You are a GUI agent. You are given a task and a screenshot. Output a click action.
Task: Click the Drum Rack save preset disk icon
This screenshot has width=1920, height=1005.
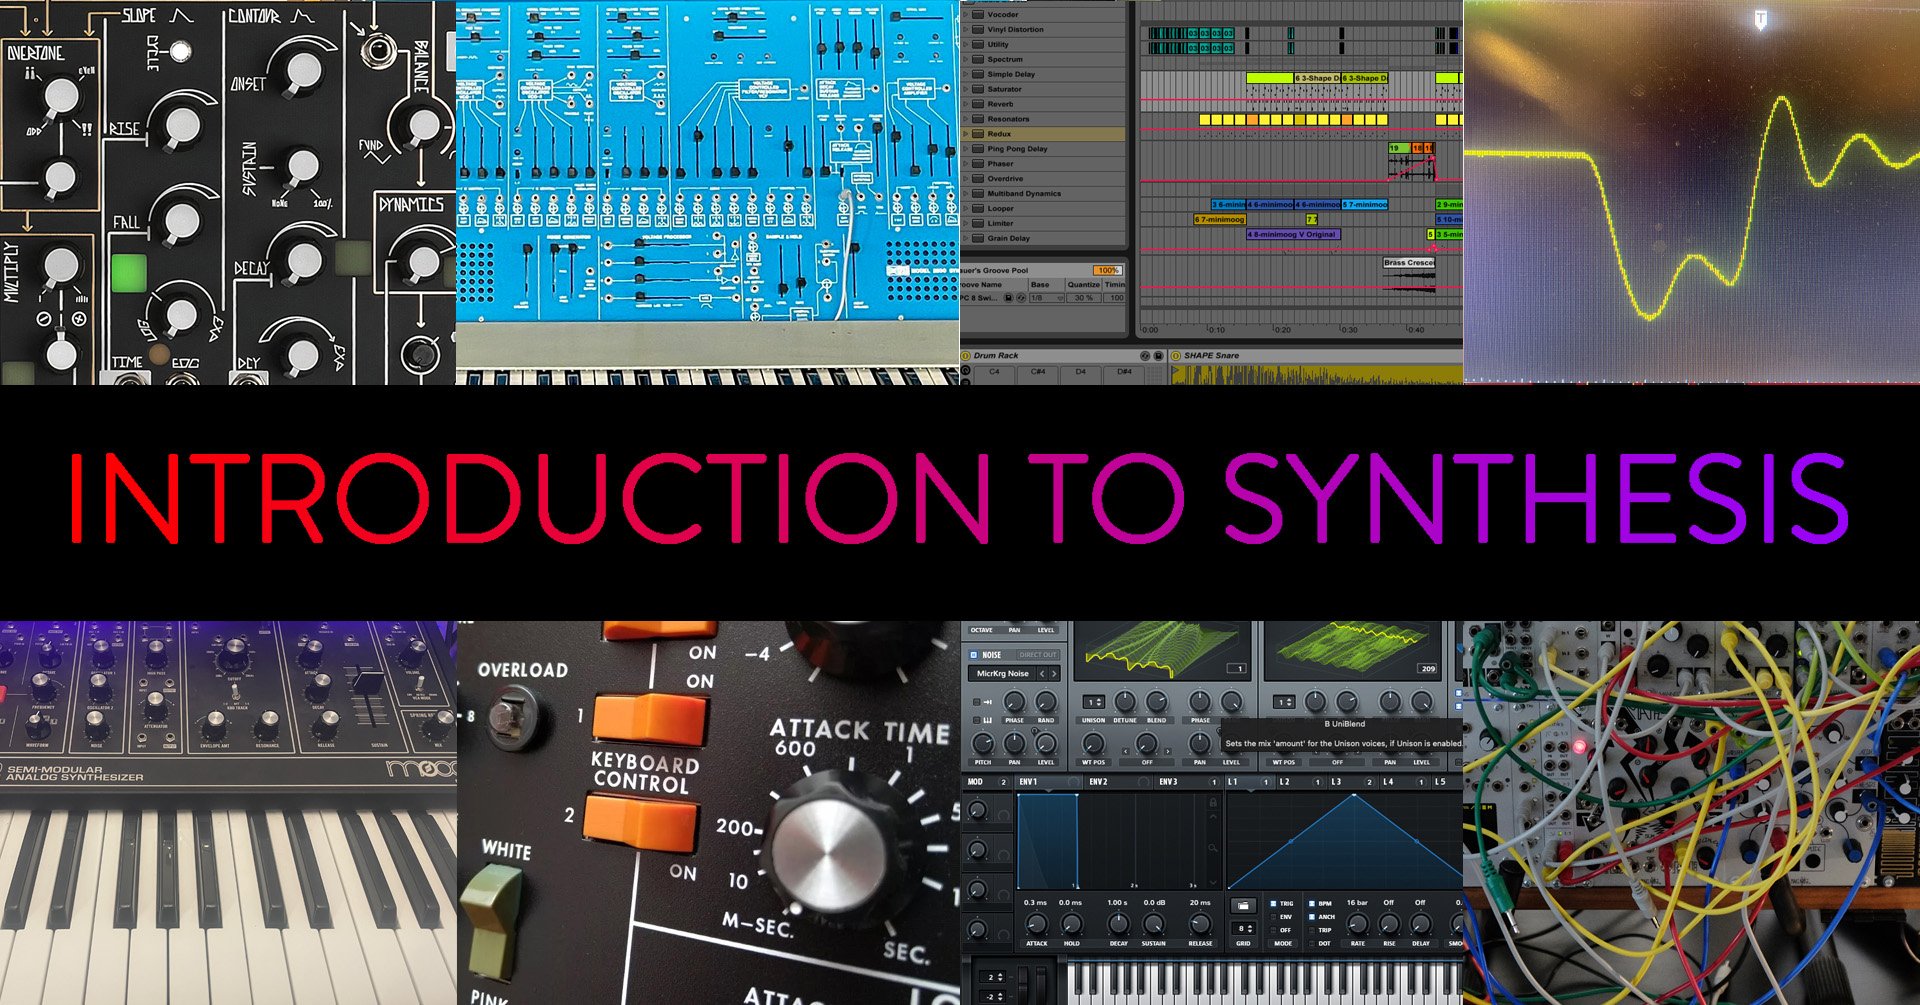1158,356
